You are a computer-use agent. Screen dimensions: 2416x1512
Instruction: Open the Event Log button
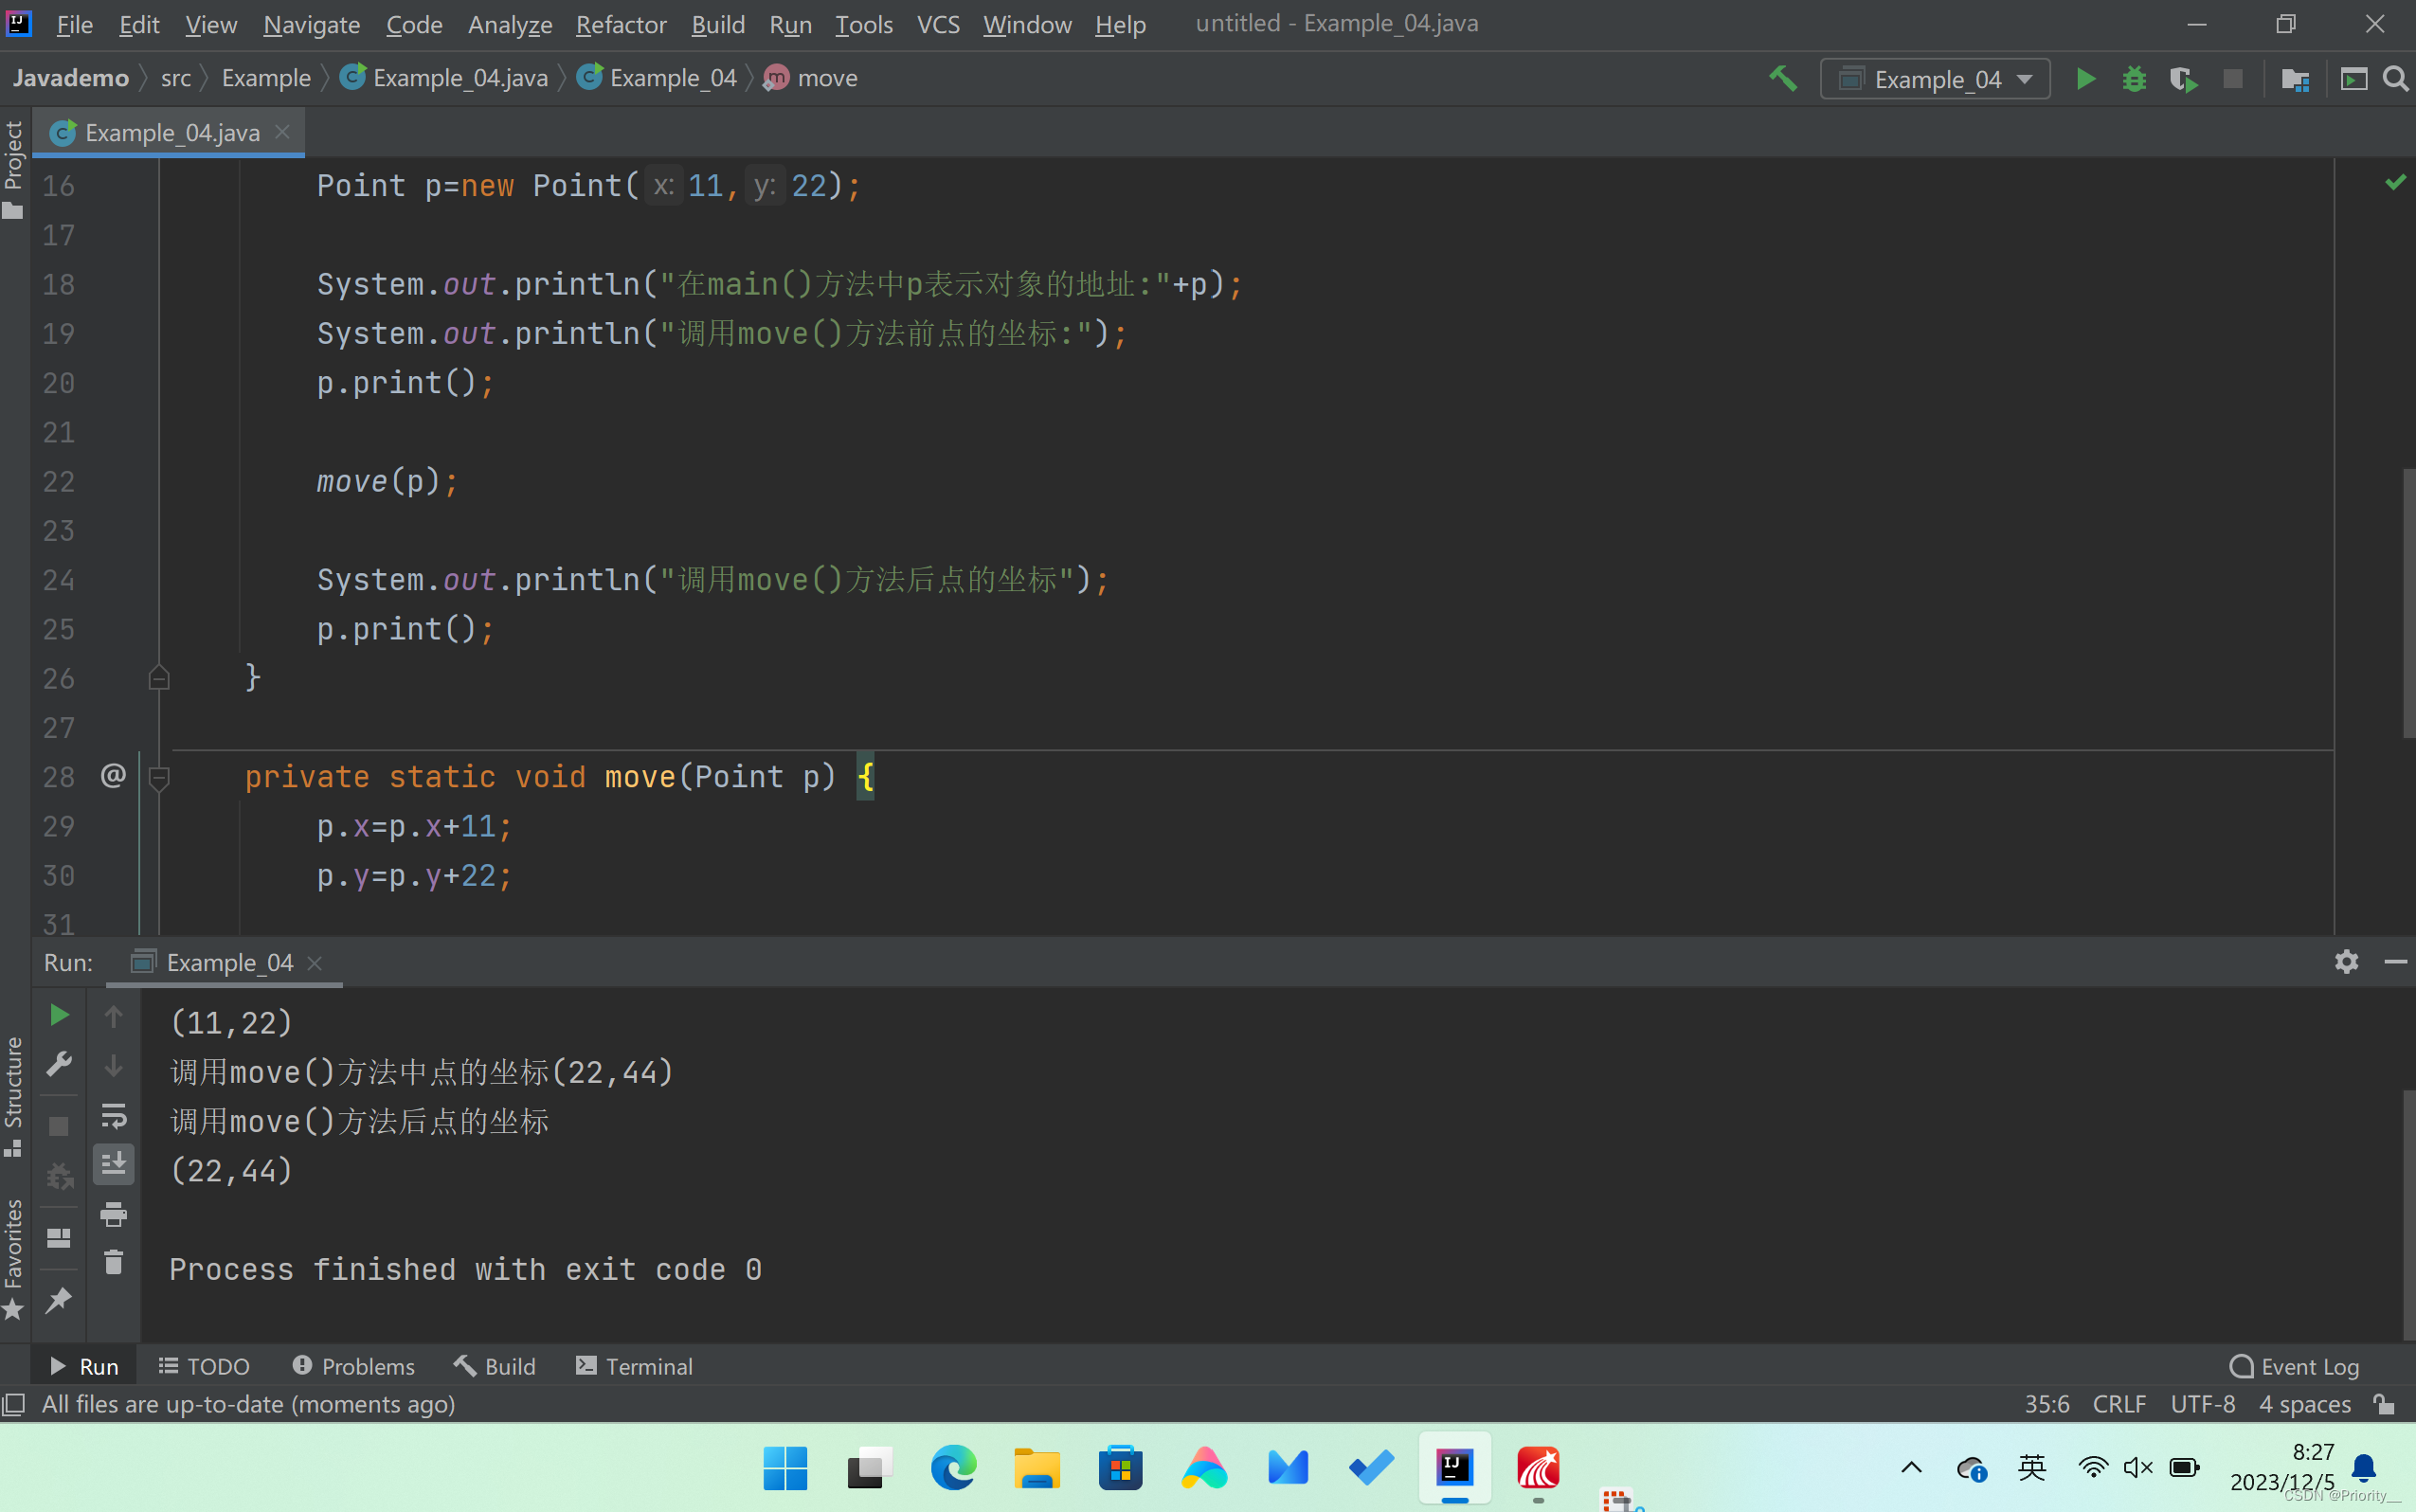[2295, 1366]
